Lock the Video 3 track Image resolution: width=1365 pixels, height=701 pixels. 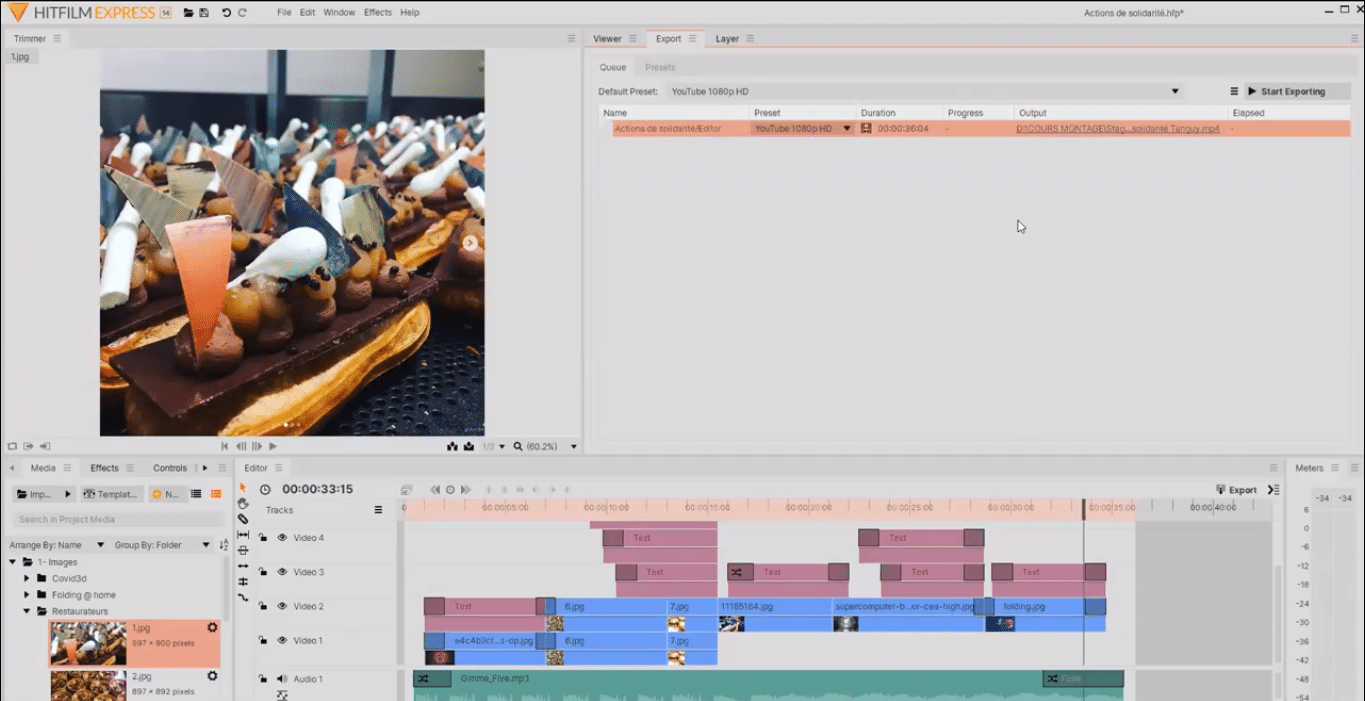263,572
